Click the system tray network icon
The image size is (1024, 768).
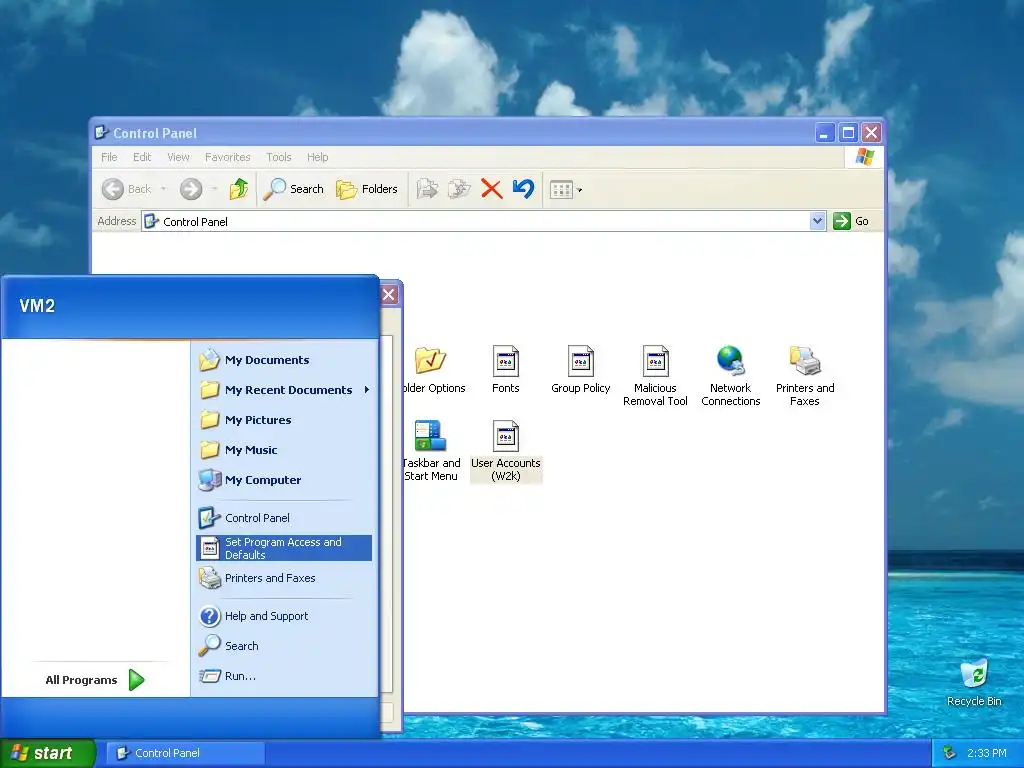pyautogui.click(x=950, y=753)
